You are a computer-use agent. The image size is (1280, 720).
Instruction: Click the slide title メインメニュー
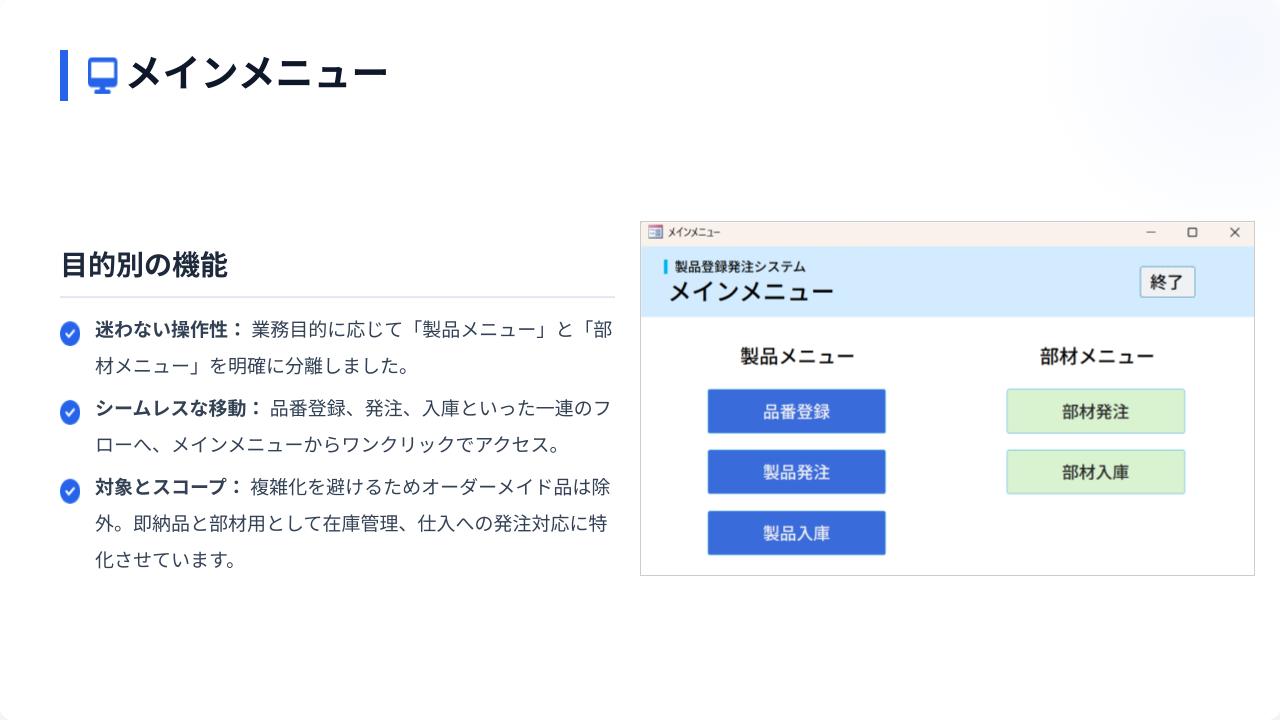(x=256, y=74)
